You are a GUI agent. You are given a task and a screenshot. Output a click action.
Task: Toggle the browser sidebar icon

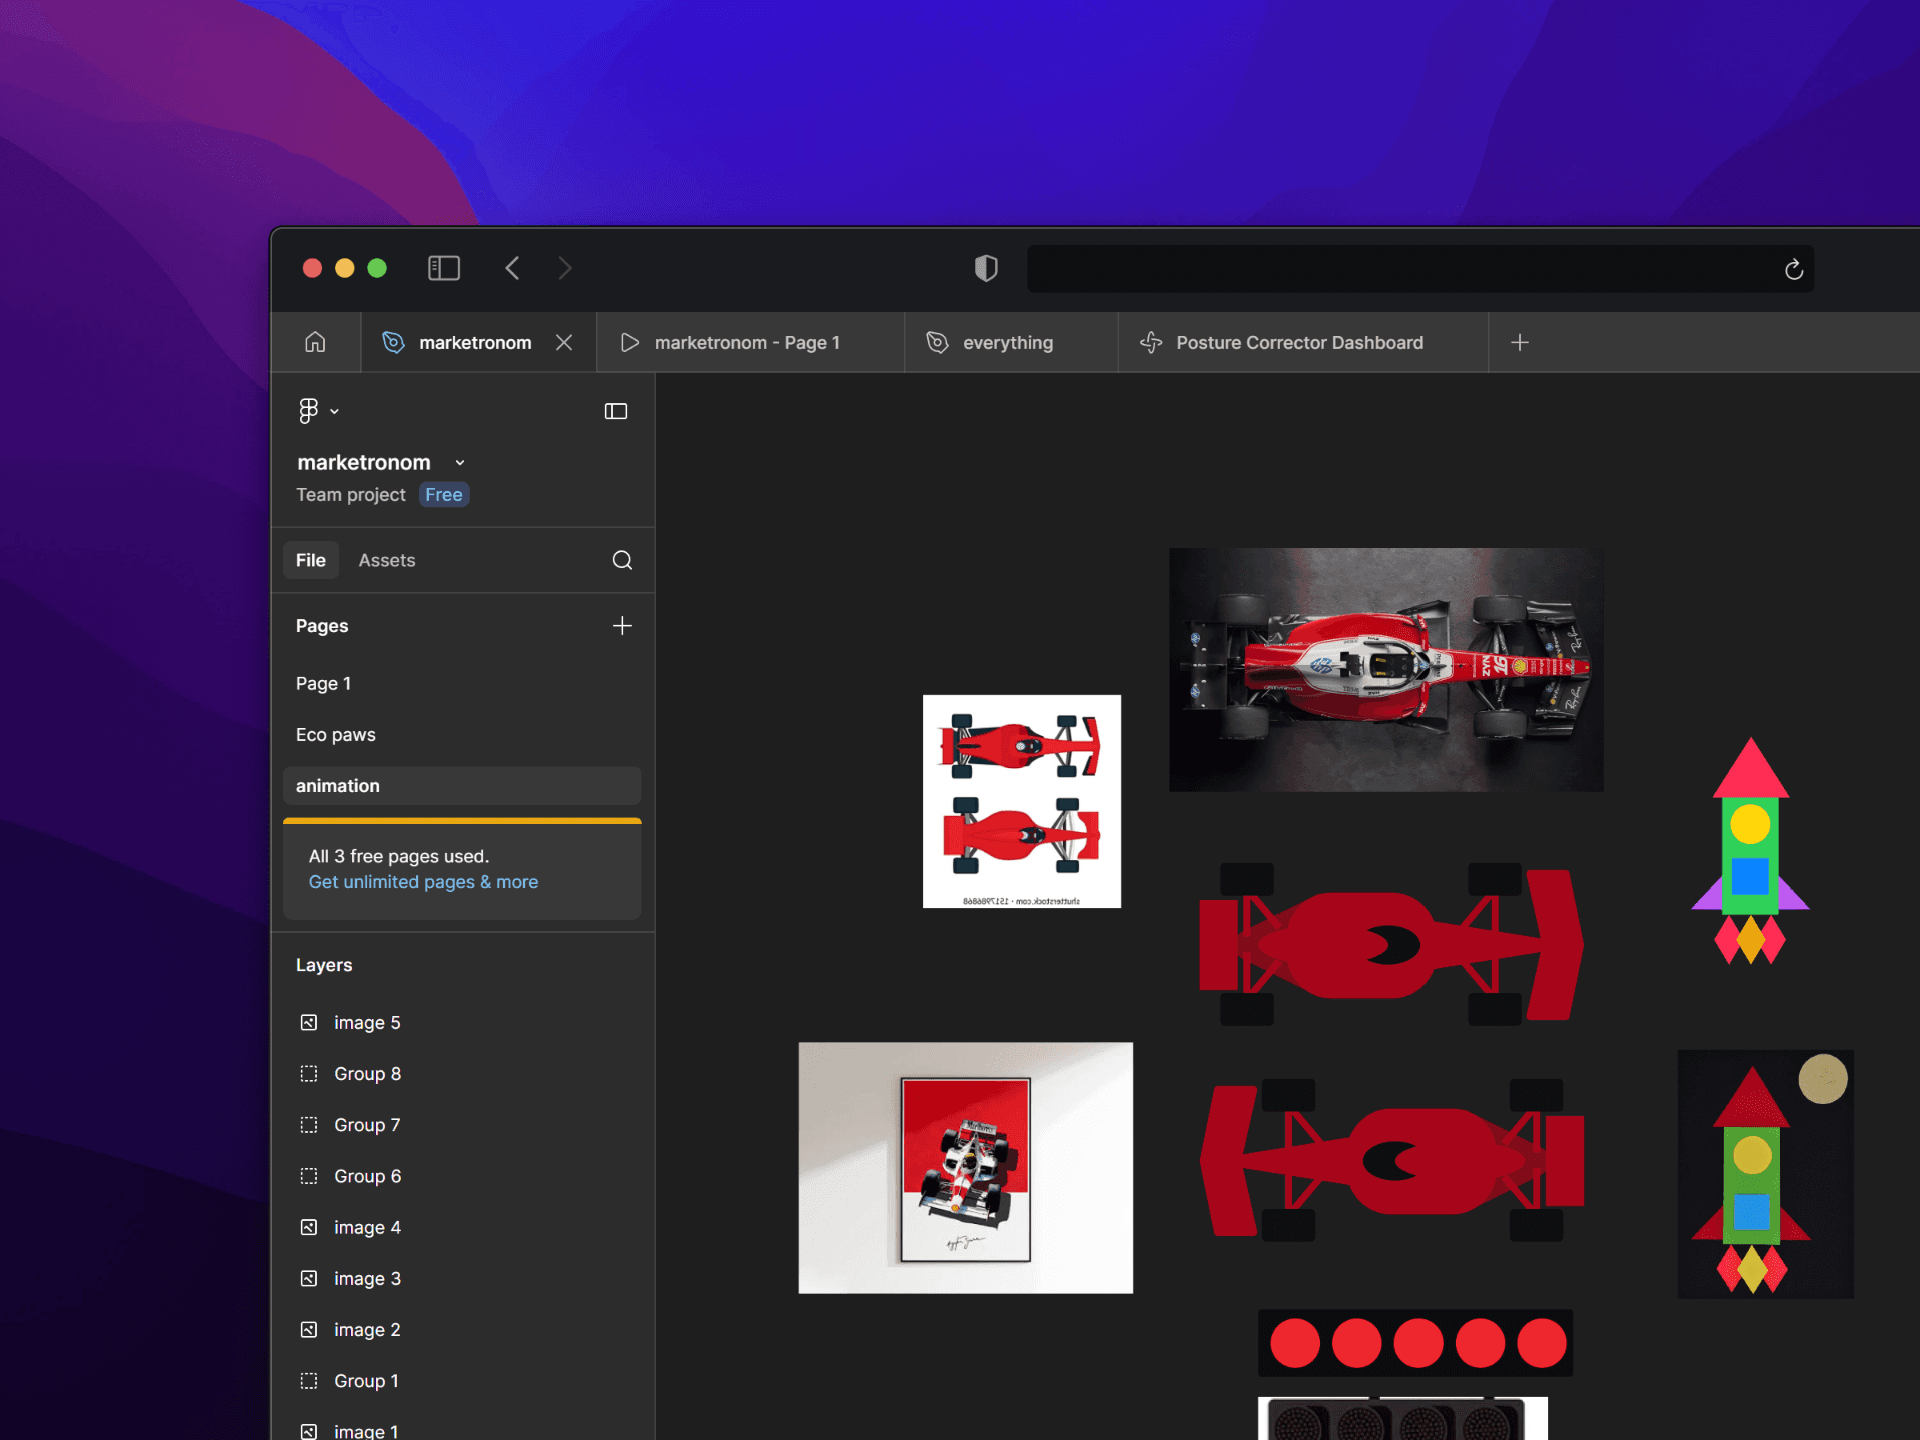tap(444, 268)
